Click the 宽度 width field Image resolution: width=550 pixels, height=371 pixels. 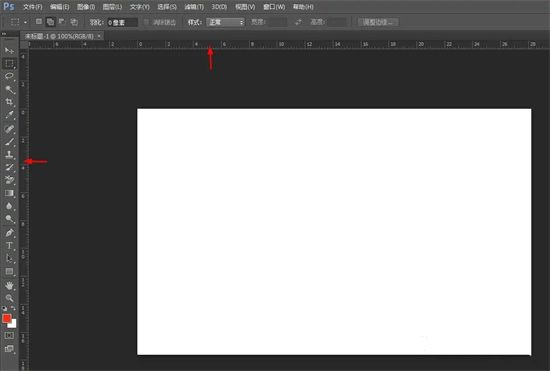point(277,22)
